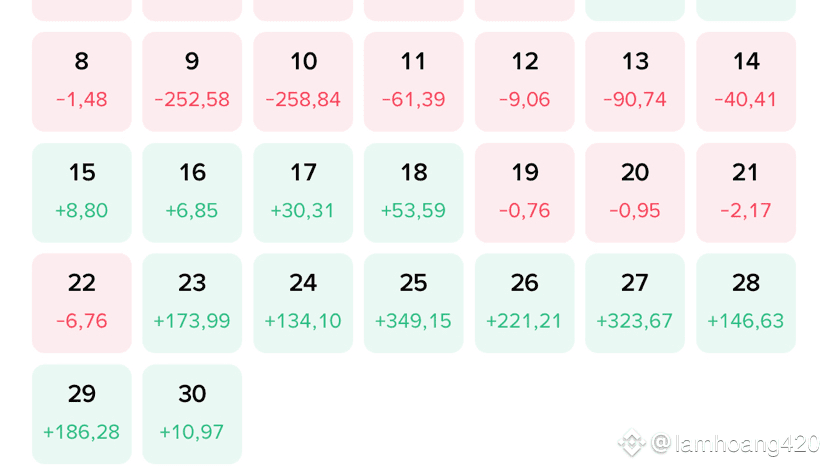
Task: Open the @lamhoang420 watermark username
Action: [x=736, y=443]
